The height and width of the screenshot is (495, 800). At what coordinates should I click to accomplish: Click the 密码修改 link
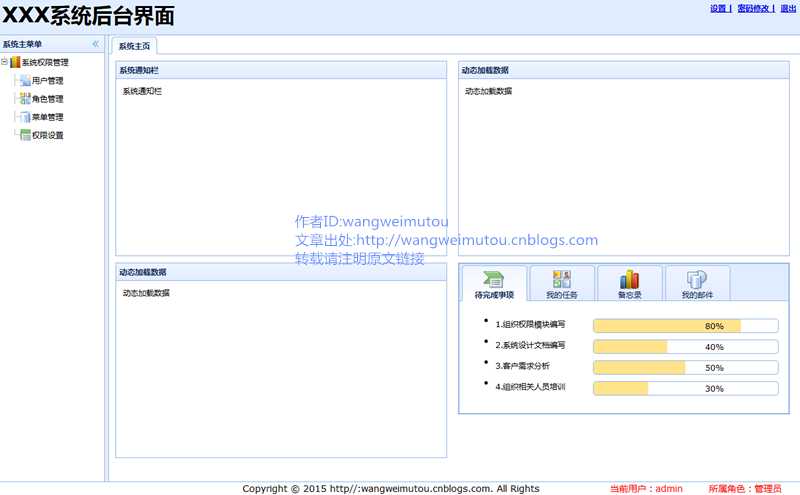pyautogui.click(x=754, y=9)
